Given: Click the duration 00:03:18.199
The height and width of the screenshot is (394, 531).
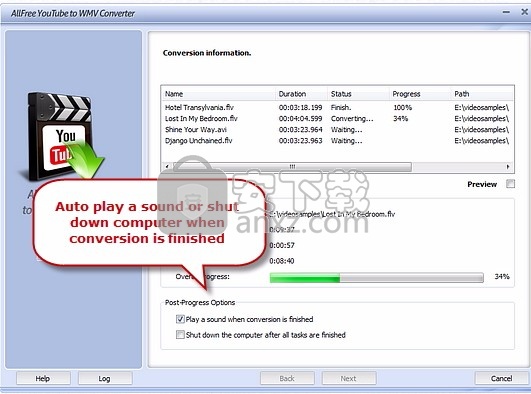Looking at the screenshot, I should pyautogui.click(x=300, y=108).
